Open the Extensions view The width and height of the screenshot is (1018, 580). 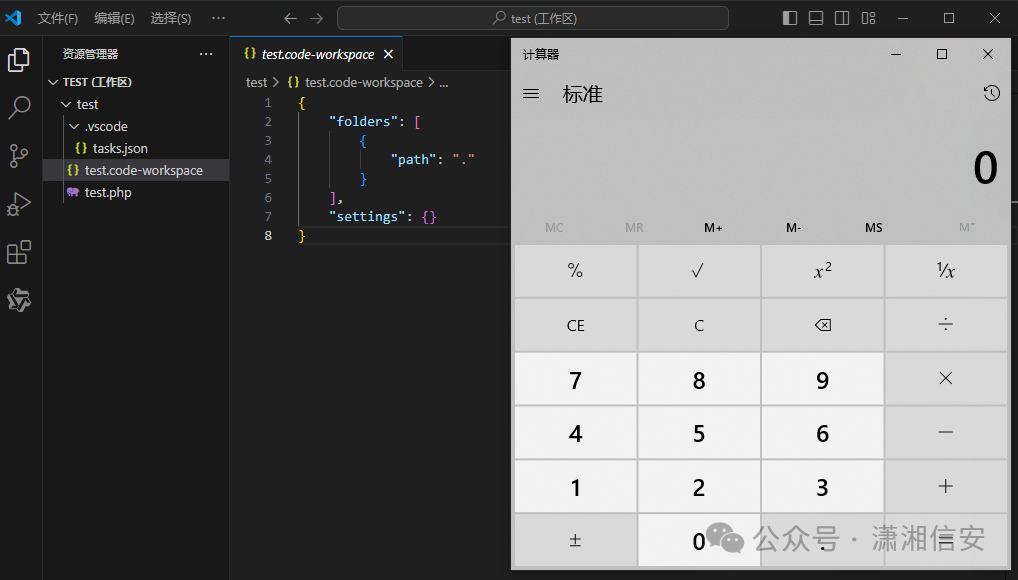pos(19,252)
